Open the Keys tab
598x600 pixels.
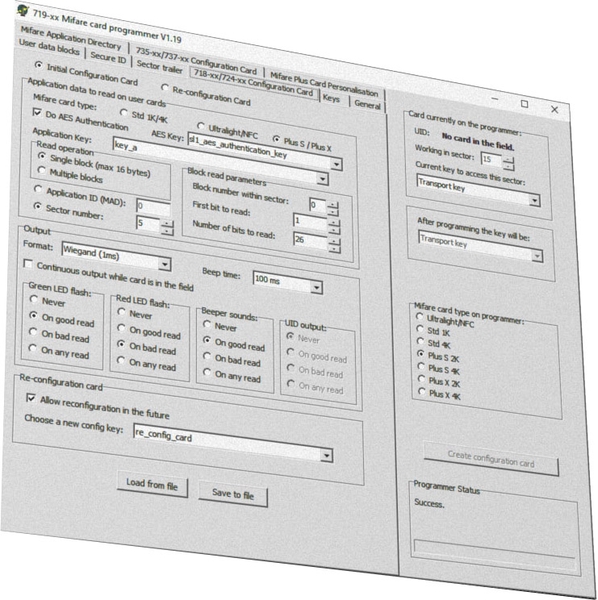pyautogui.click(x=331, y=98)
